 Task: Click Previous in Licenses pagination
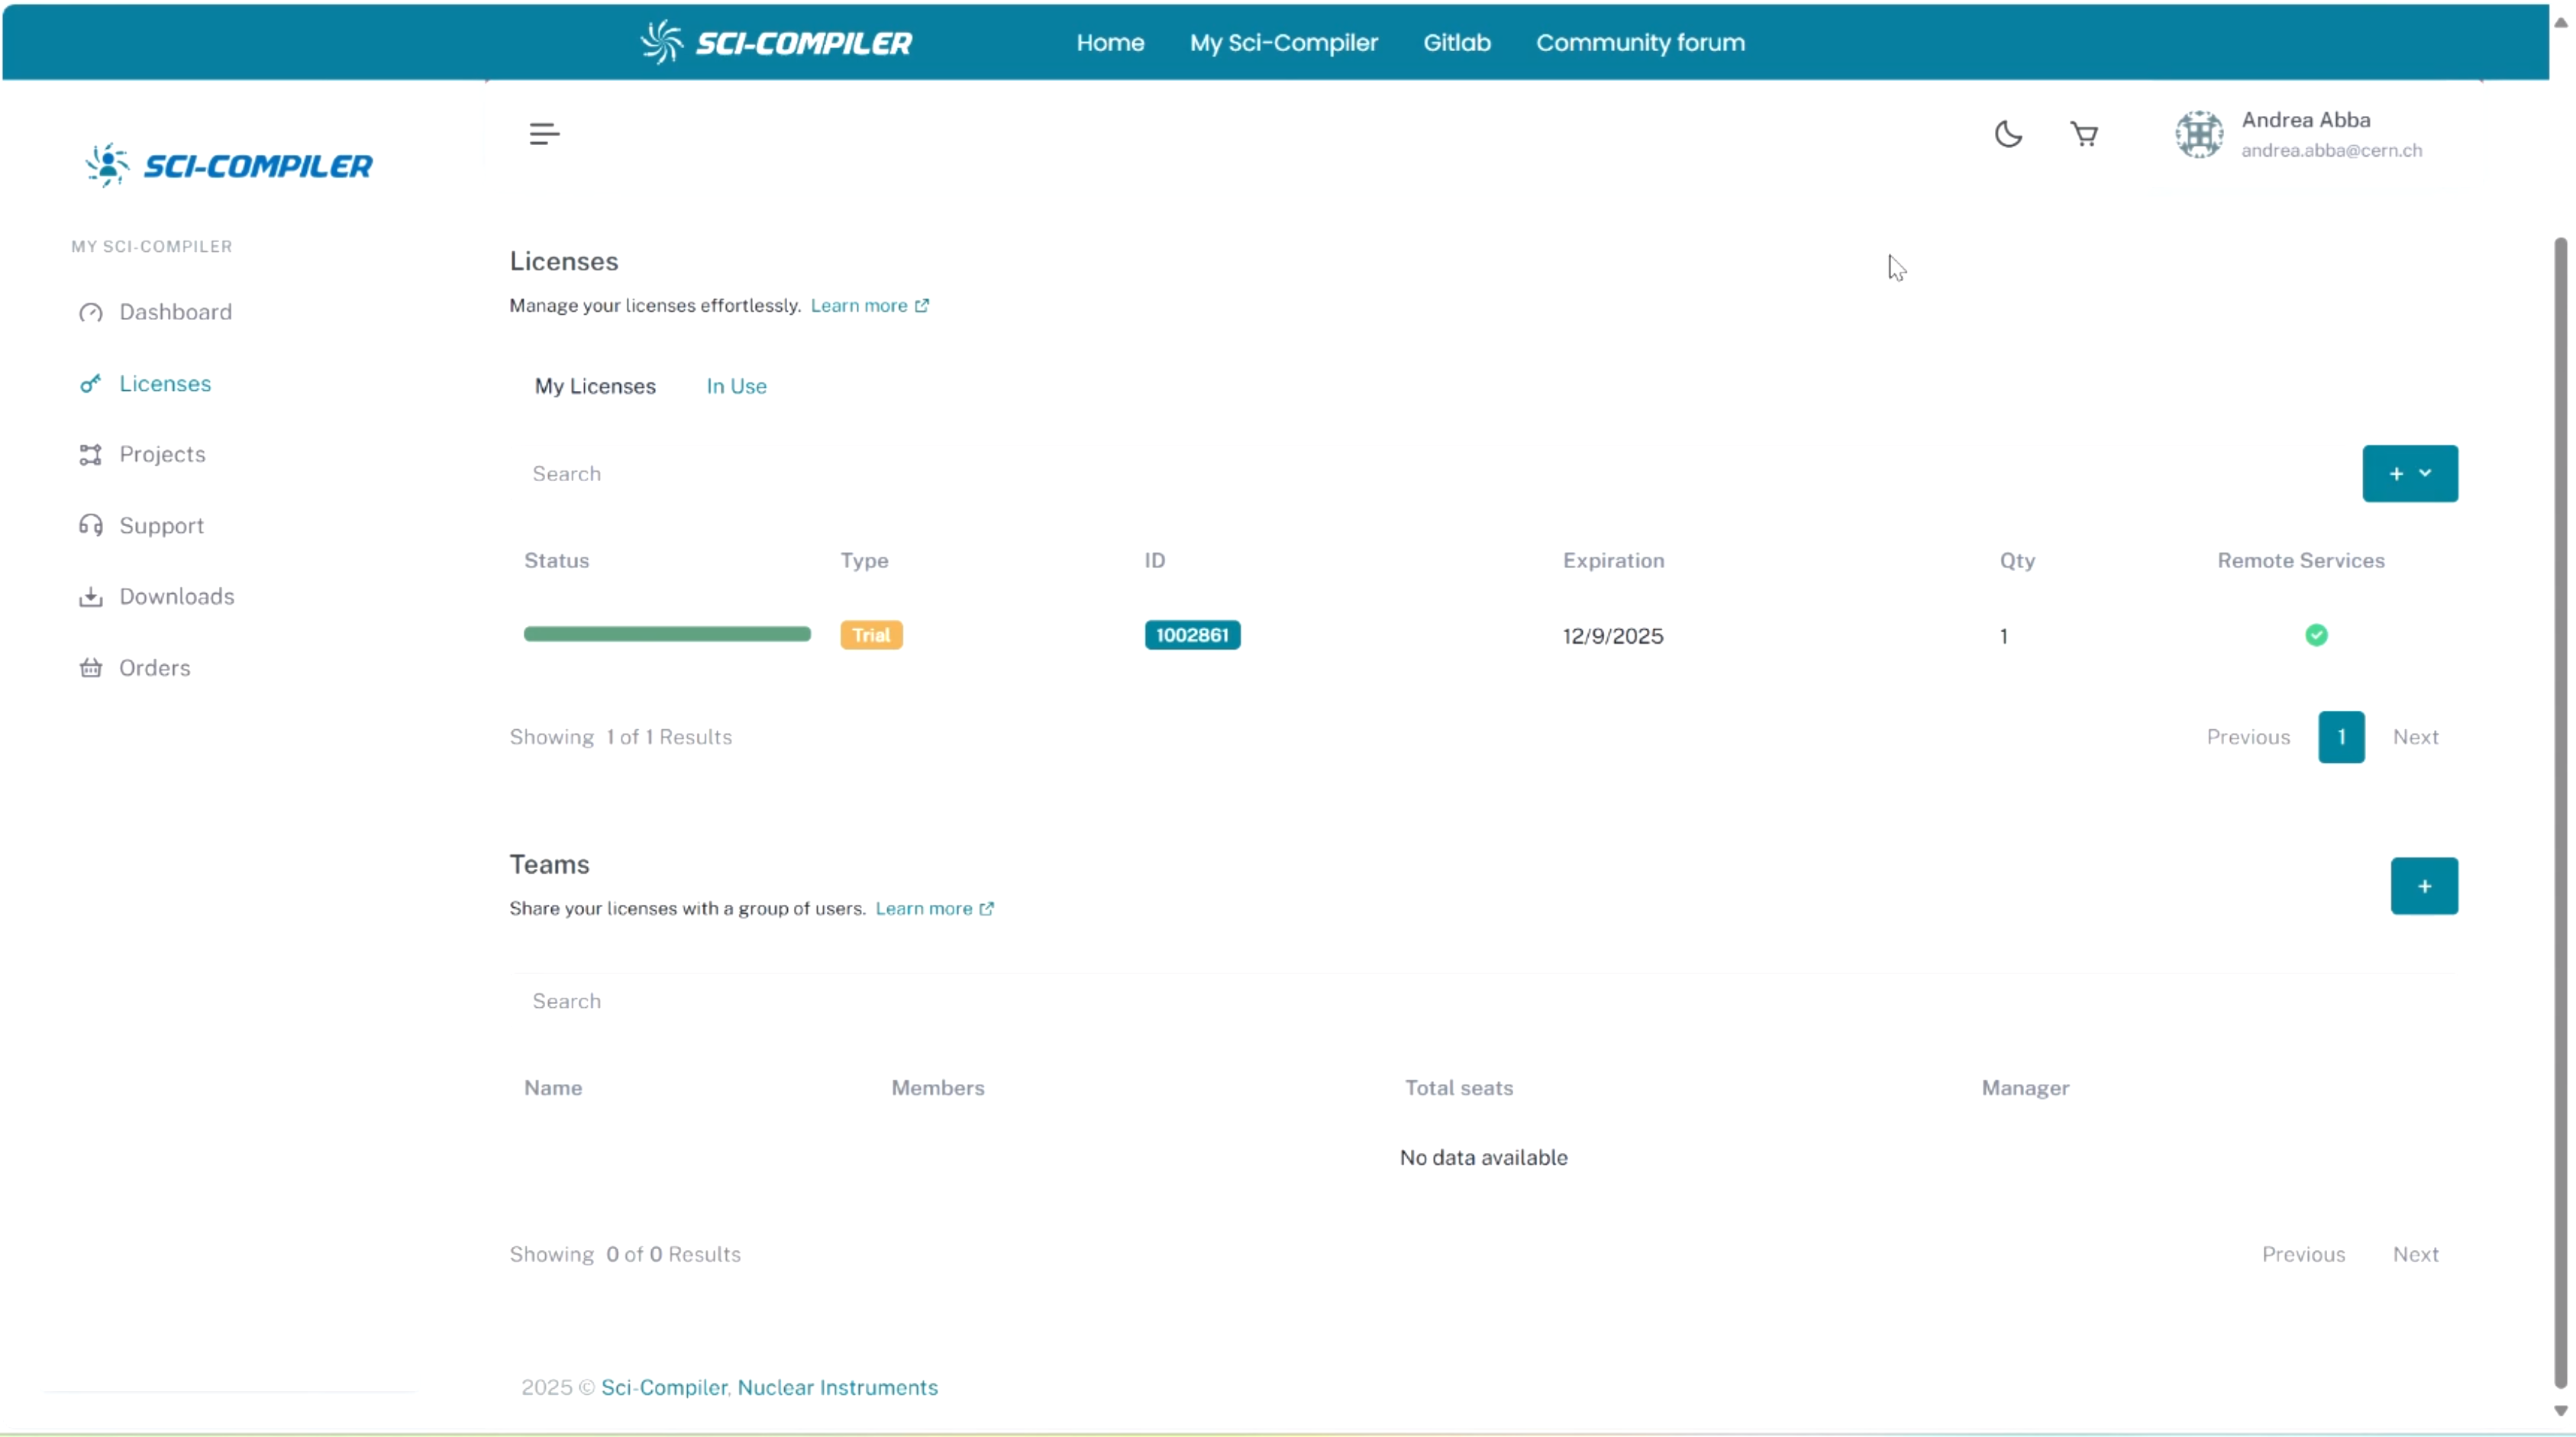2248,737
